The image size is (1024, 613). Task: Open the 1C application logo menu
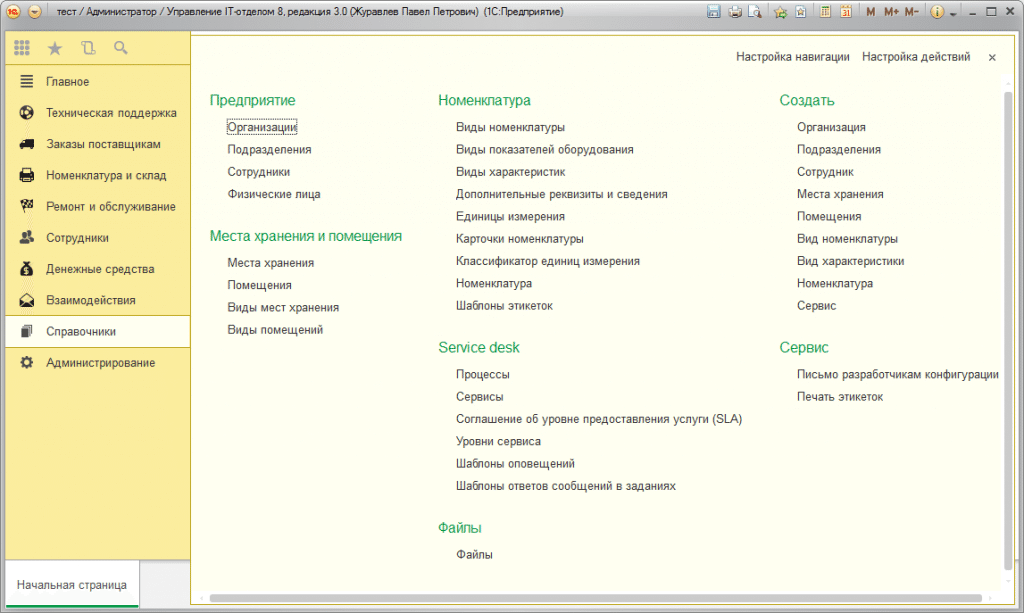13,12
